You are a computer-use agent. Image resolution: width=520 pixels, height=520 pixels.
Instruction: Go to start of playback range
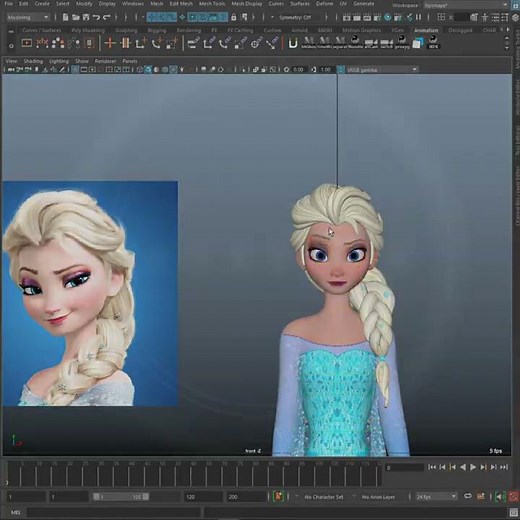tap(432, 467)
